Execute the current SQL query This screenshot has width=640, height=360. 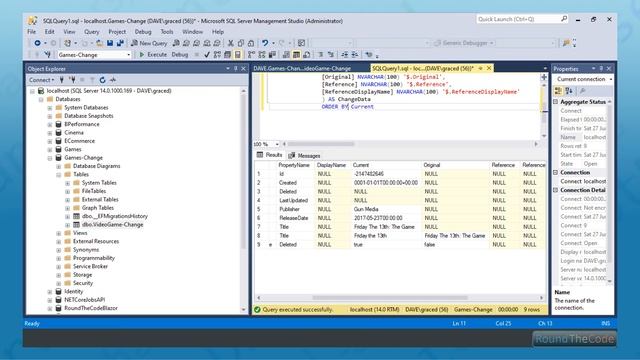153,54
